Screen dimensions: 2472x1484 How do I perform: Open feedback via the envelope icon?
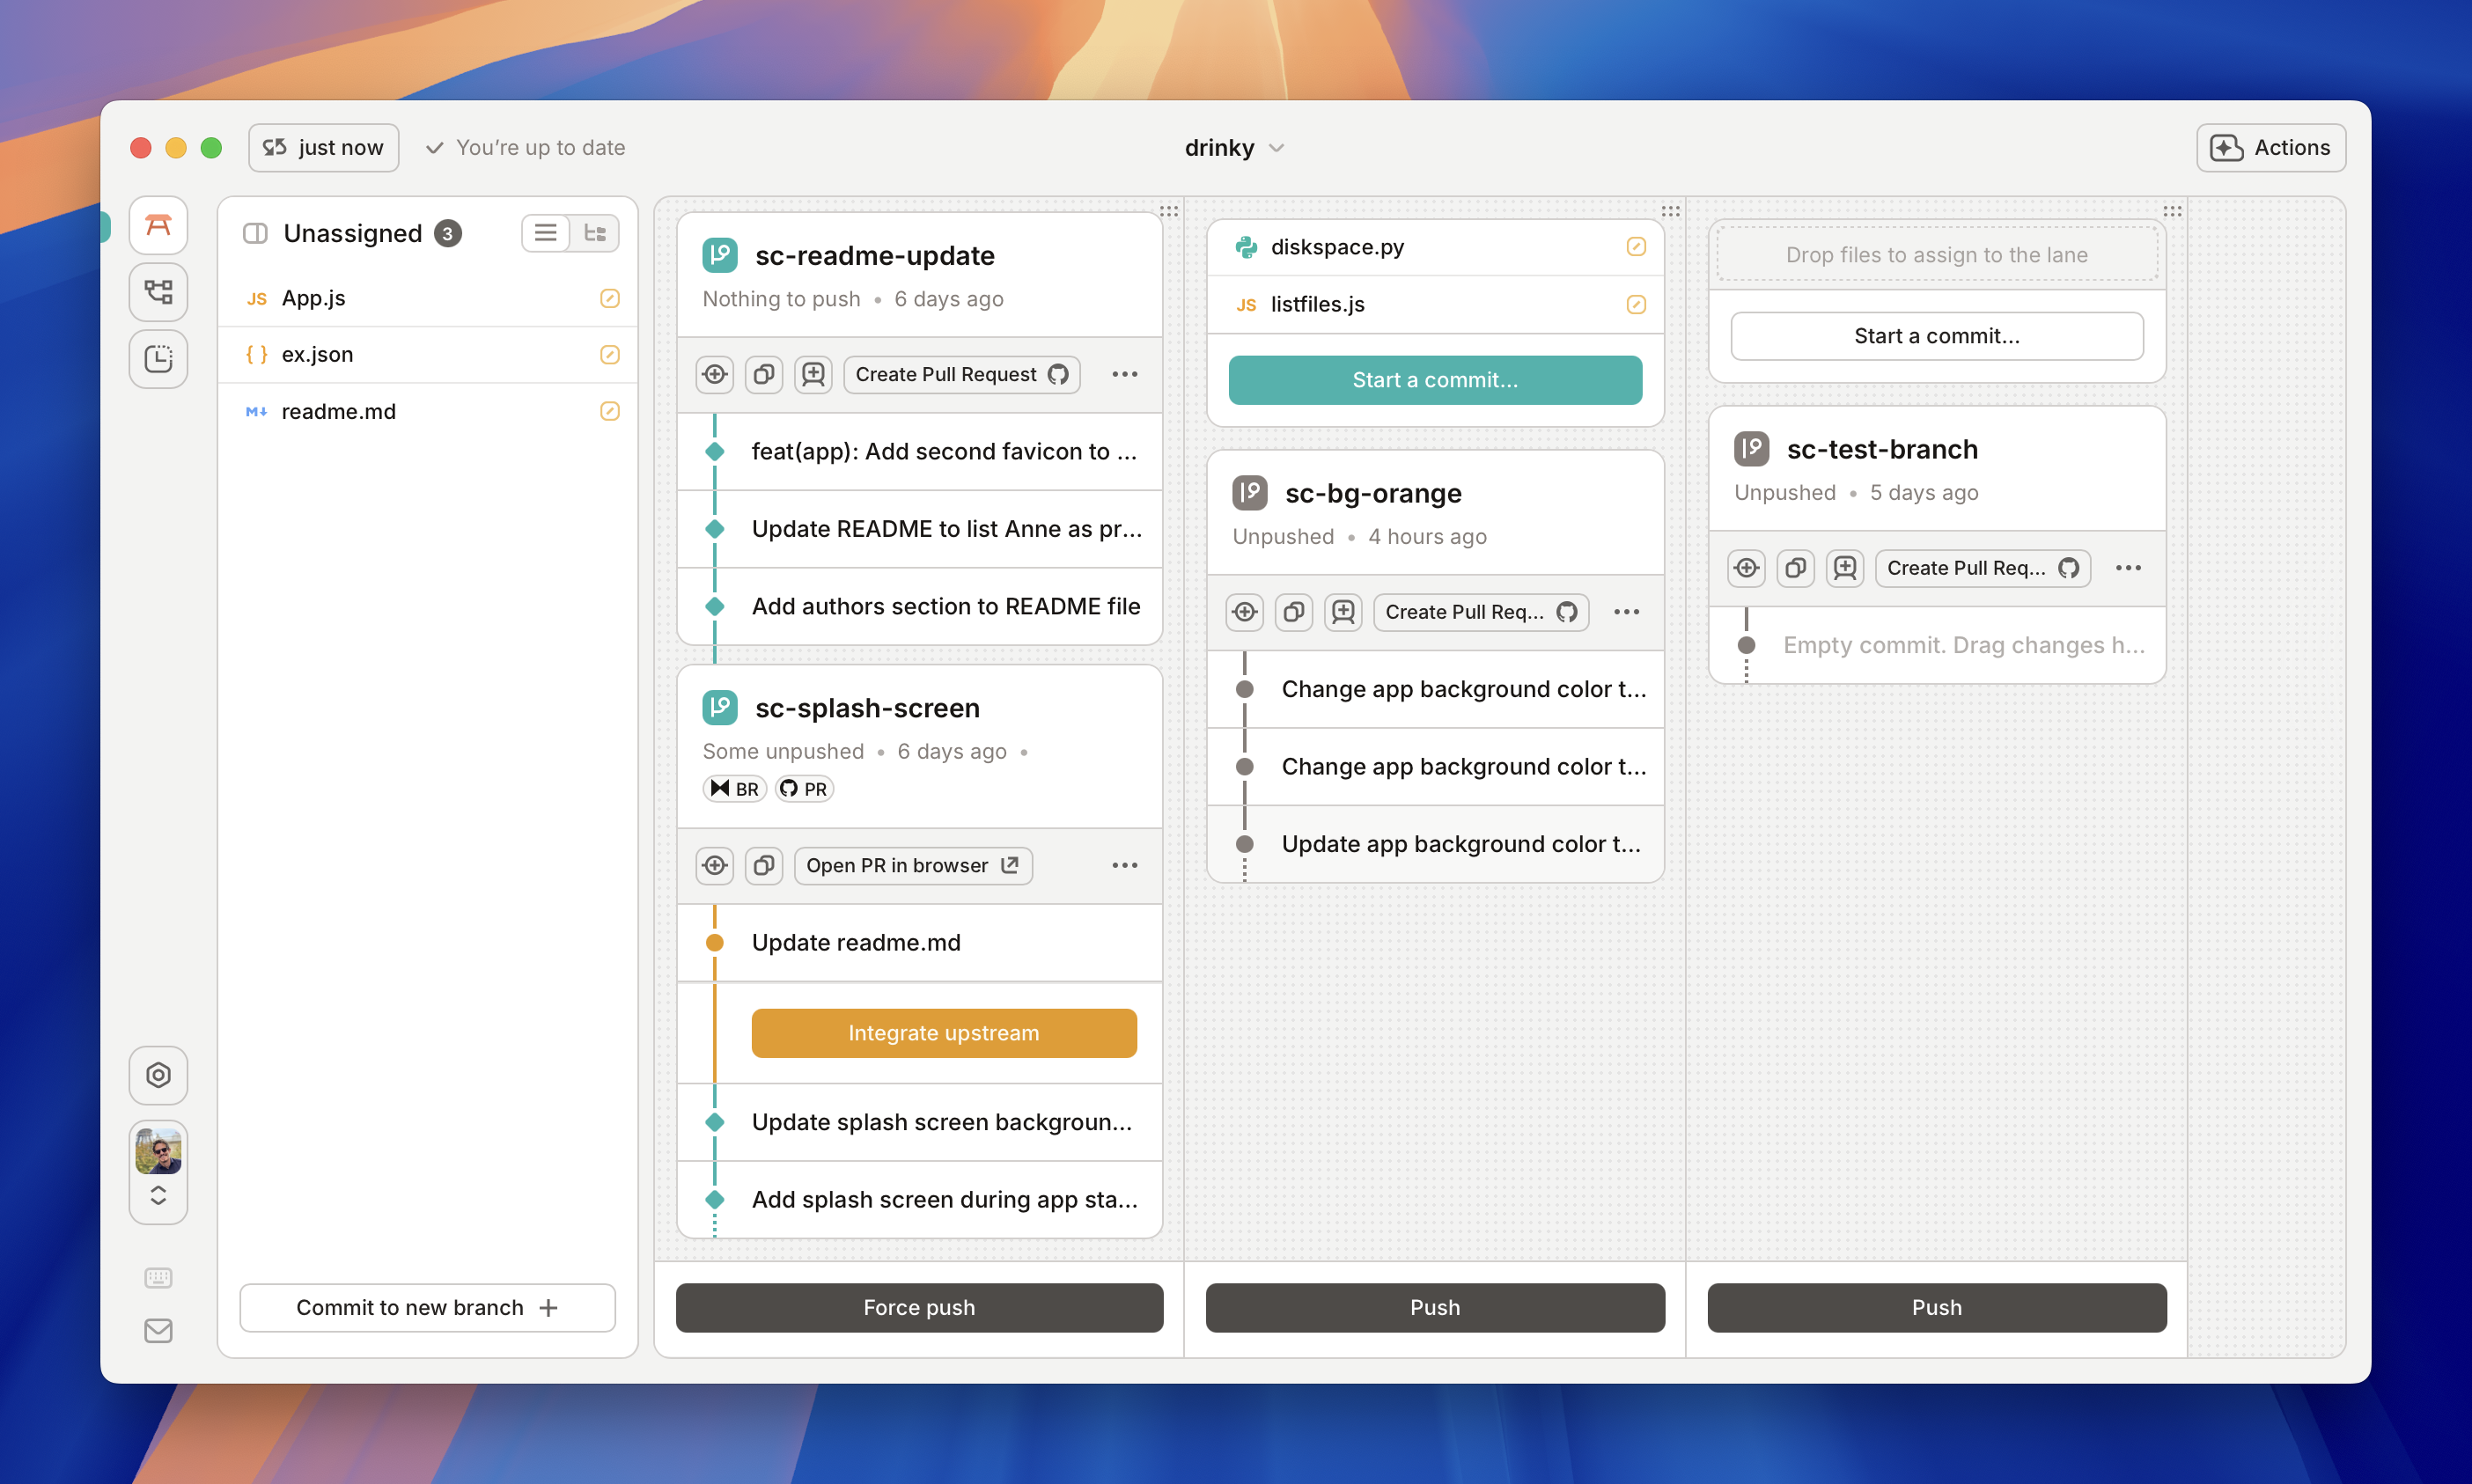pos(158,1330)
